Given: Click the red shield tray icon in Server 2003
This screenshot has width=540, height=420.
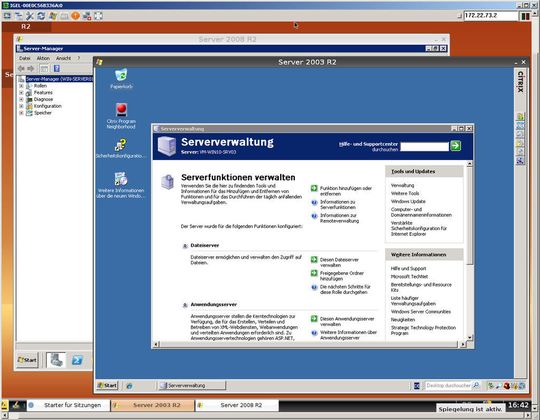Looking at the screenshot, I should pos(506,386).
